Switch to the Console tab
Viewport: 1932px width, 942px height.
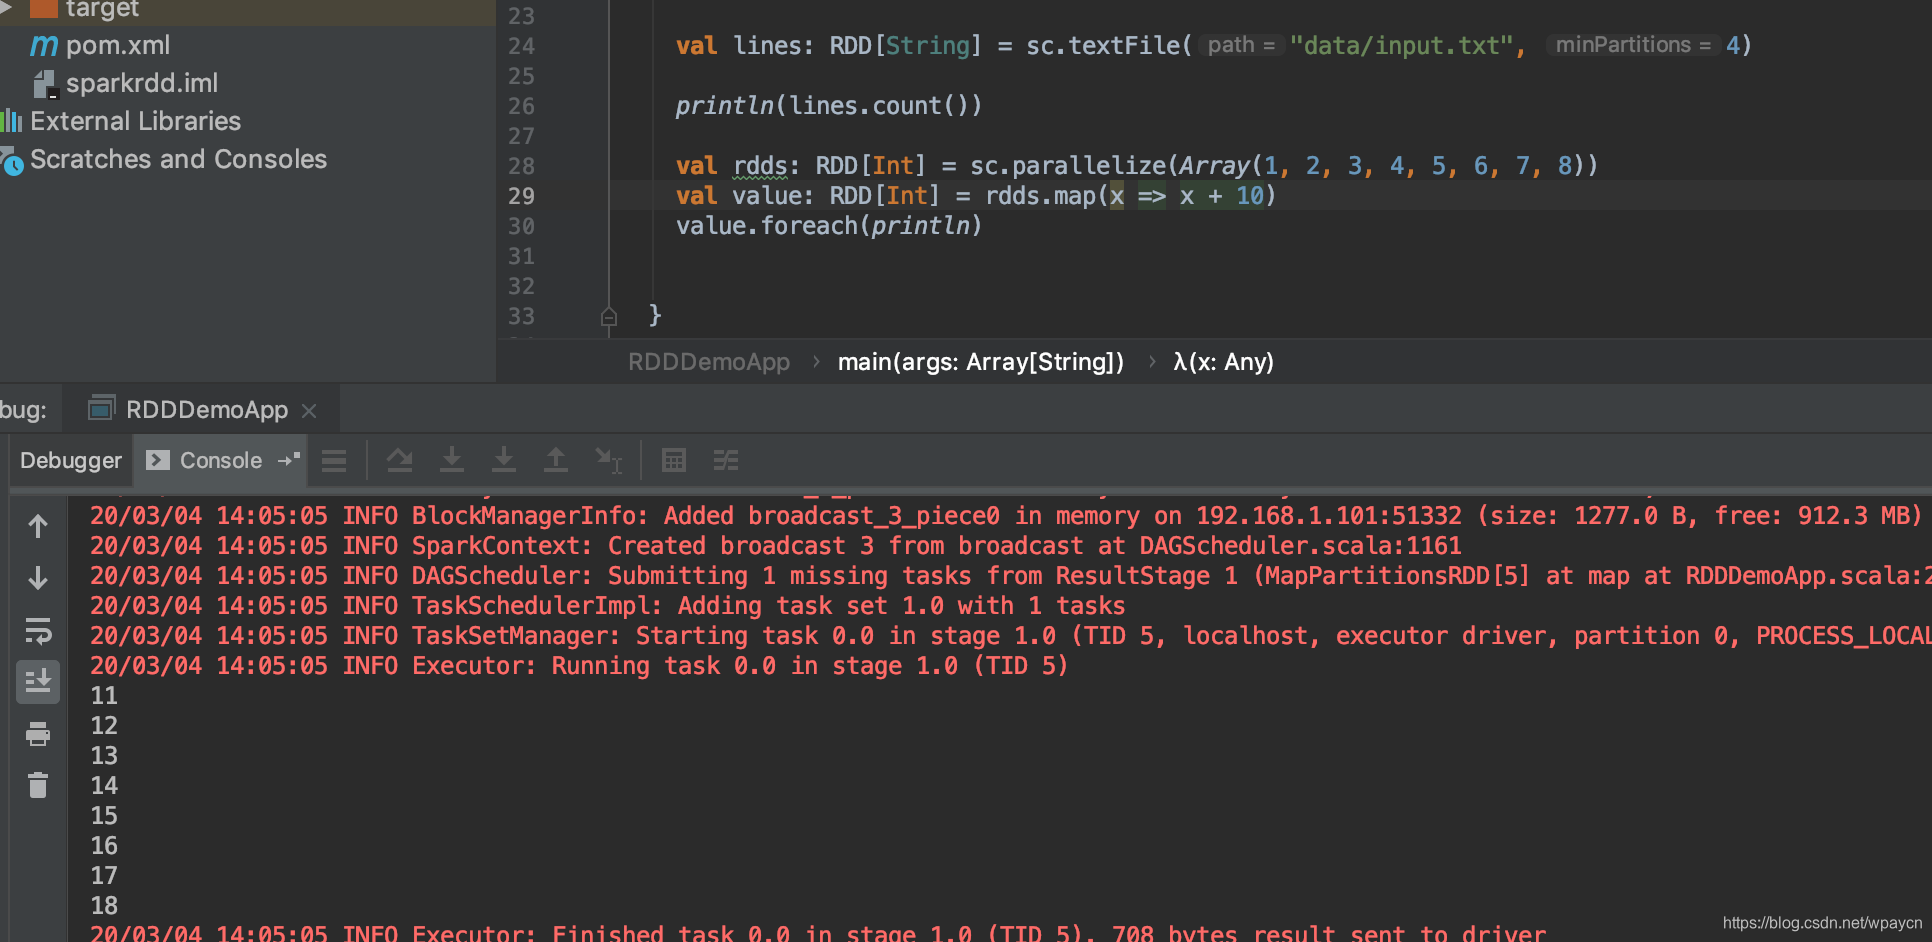point(220,460)
